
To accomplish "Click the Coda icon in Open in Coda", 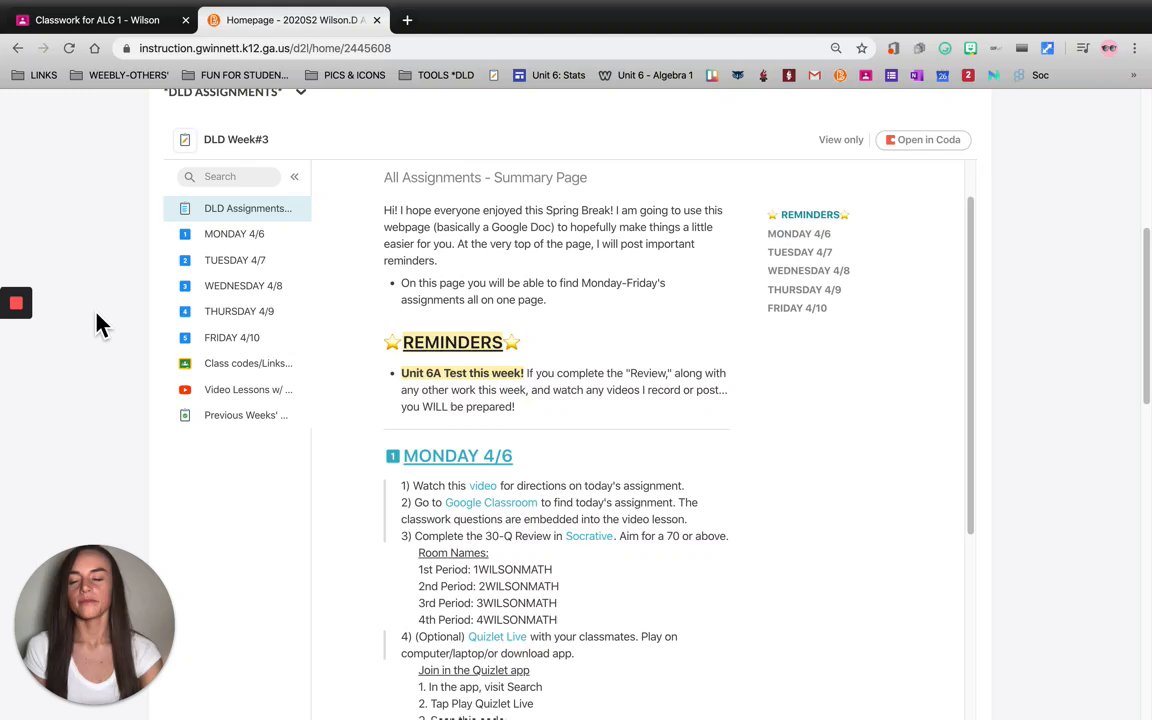I will tap(890, 140).
